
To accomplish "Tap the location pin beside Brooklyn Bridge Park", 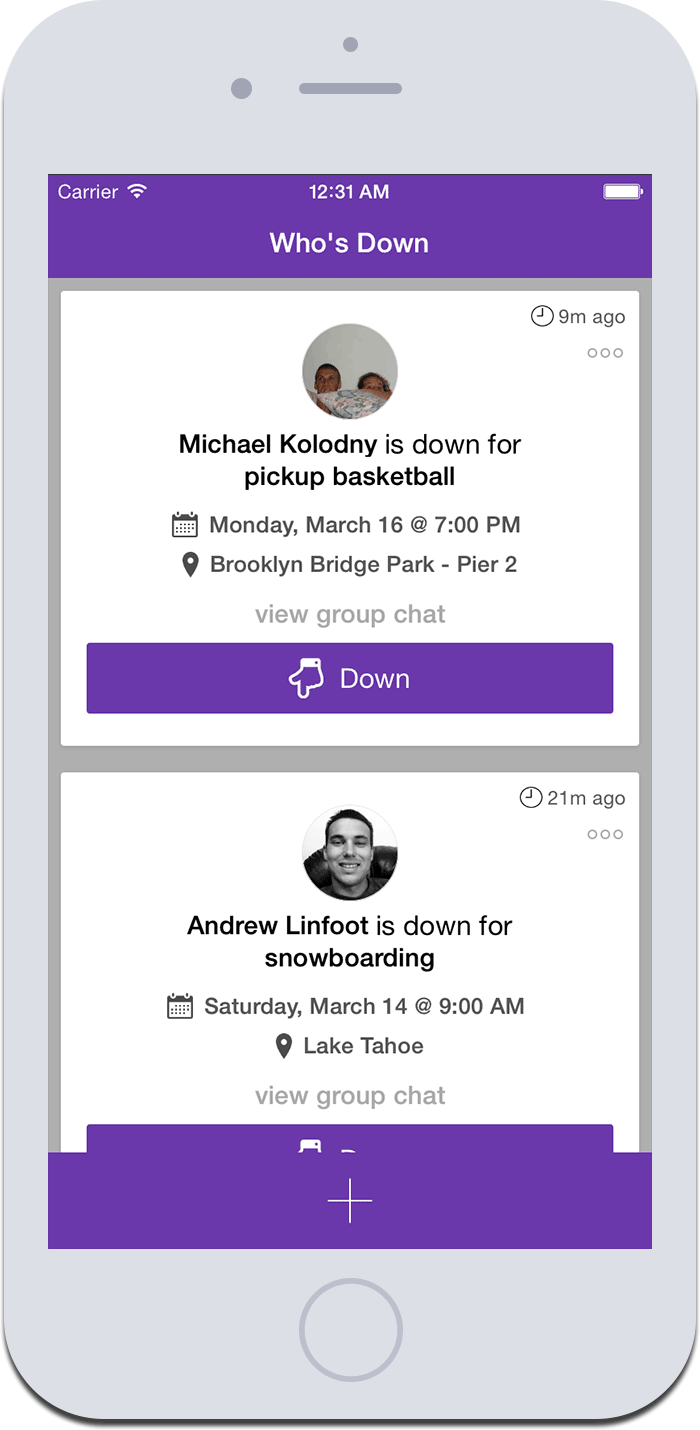I will [190, 565].
